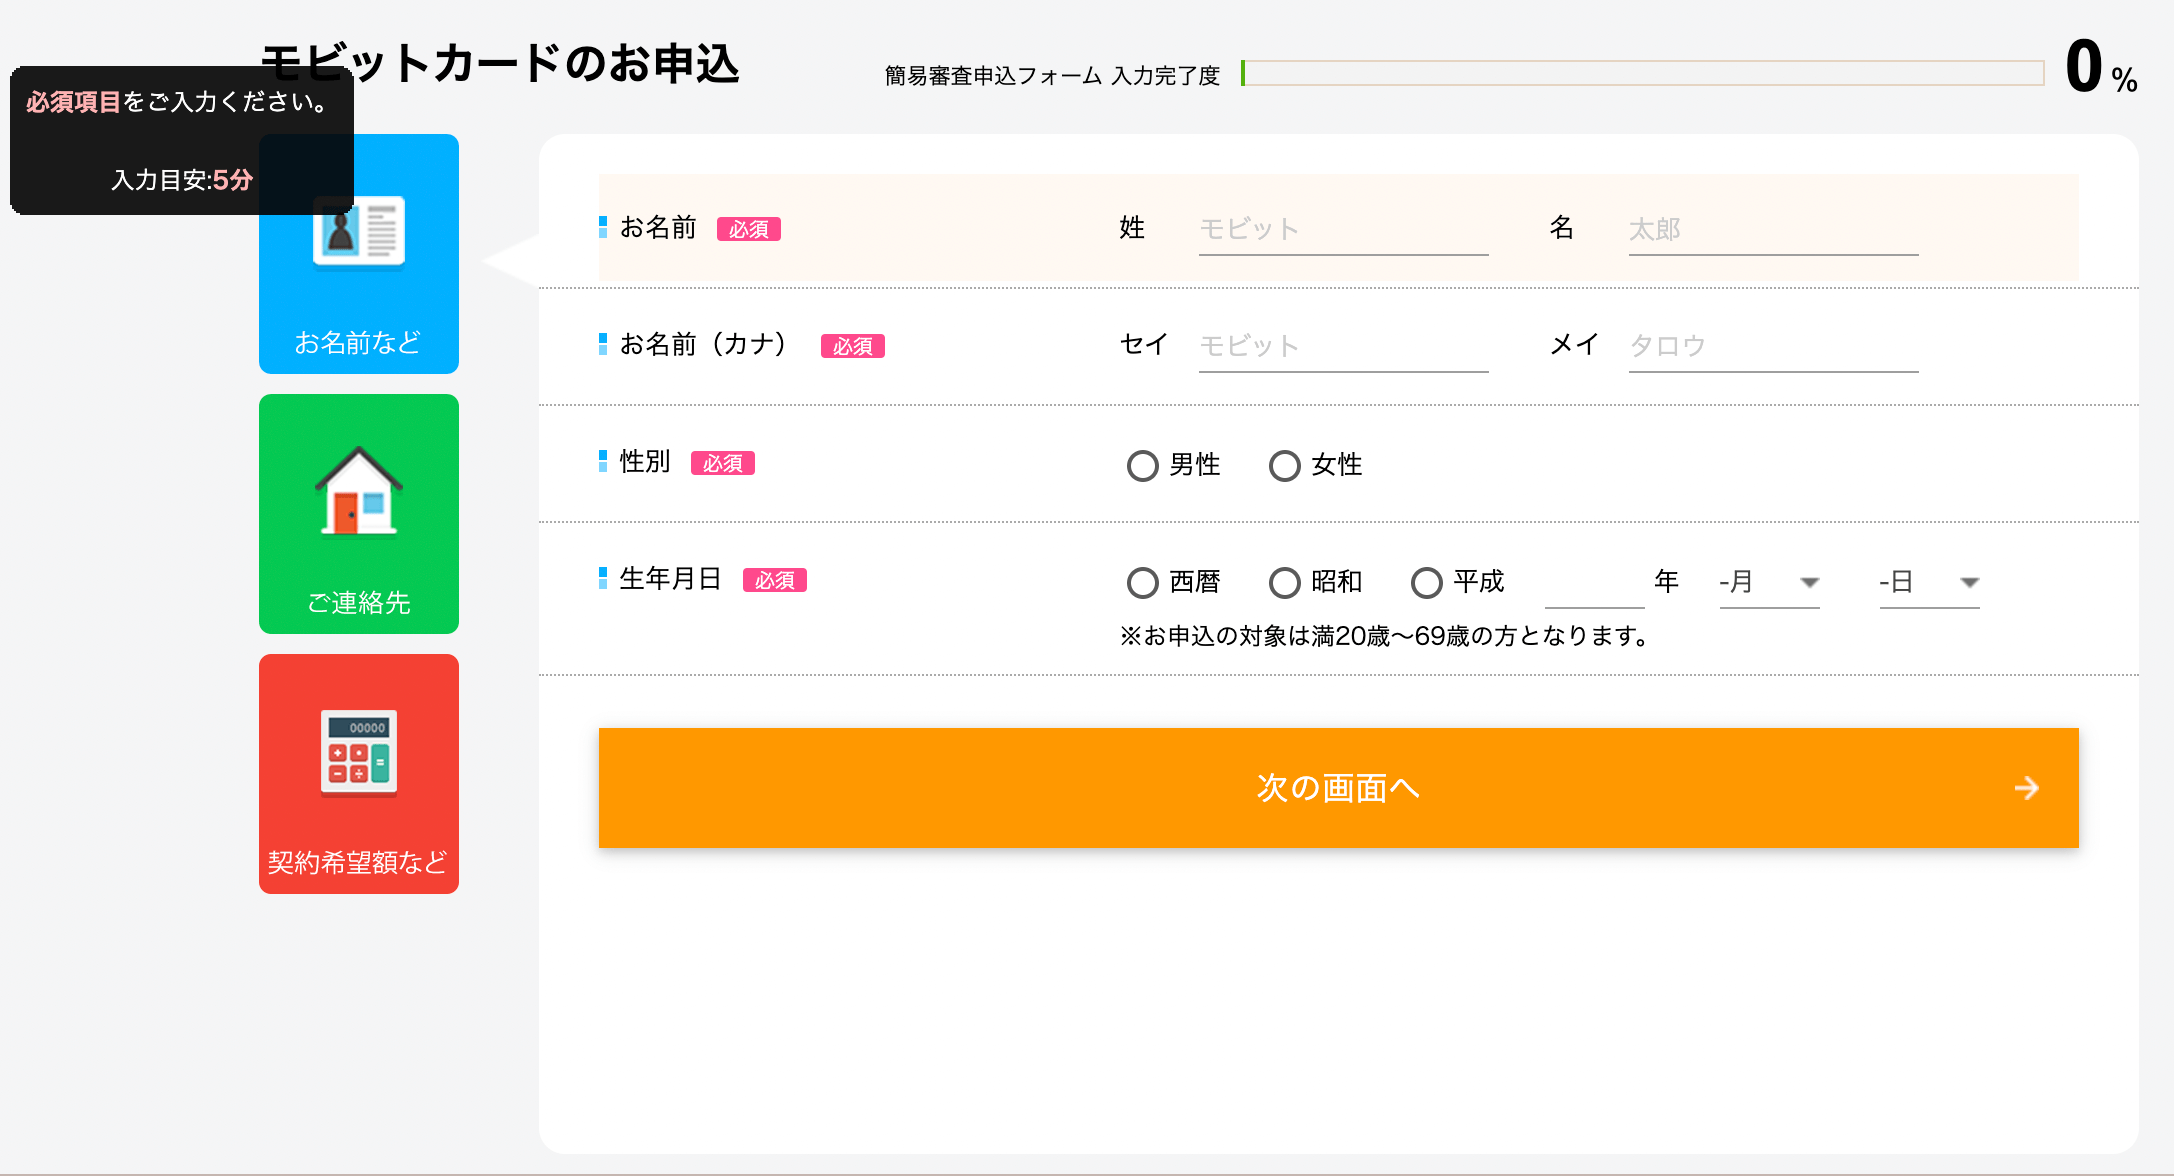Open the ご連絡先 section tab
2174x1176 pixels.
pos(359,514)
